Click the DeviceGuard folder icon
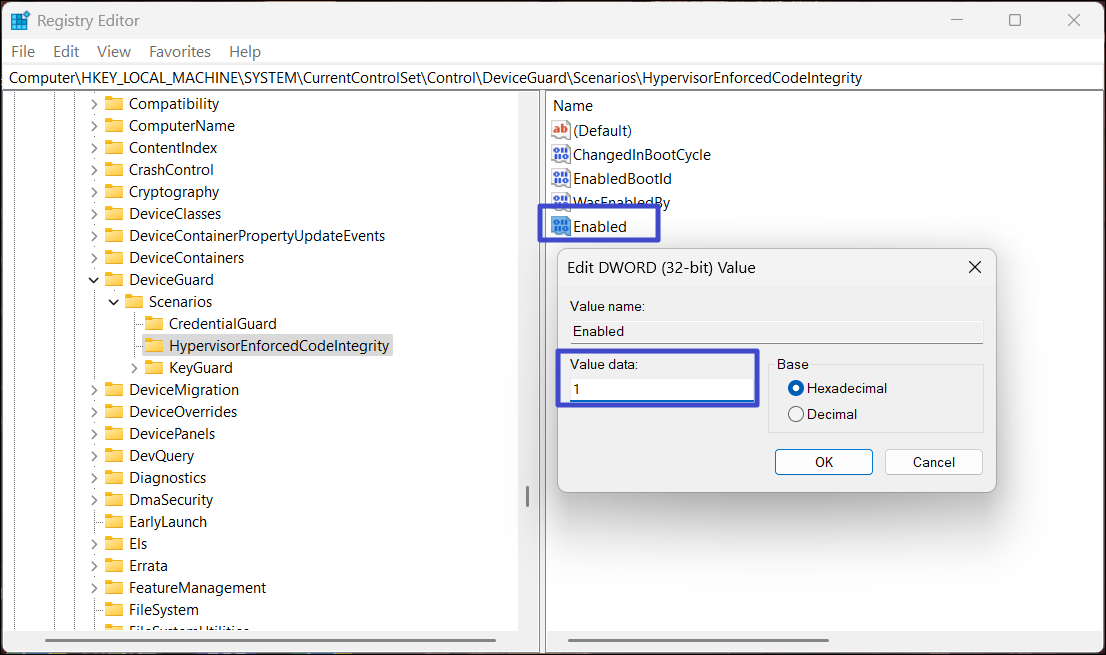This screenshot has width=1106, height=655. (114, 279)
